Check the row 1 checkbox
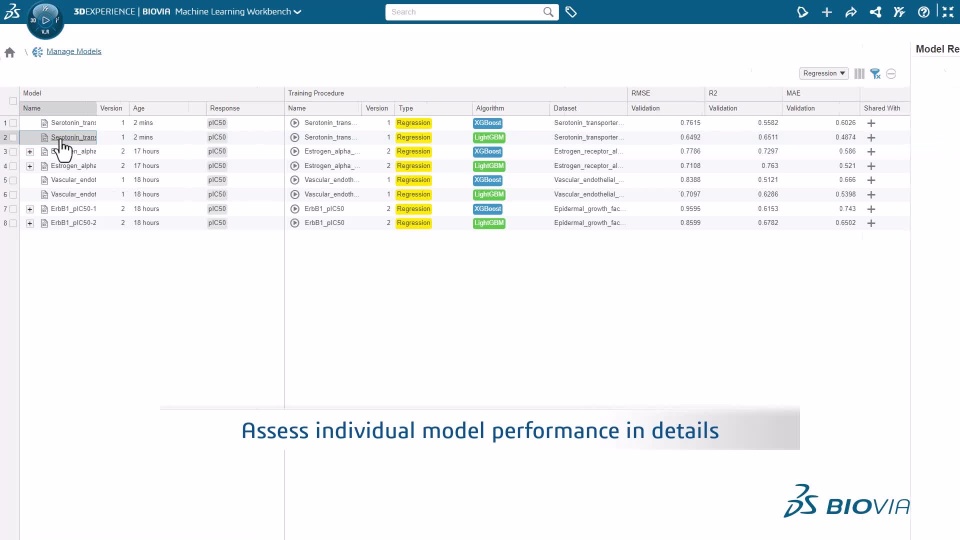 (13, 123)
